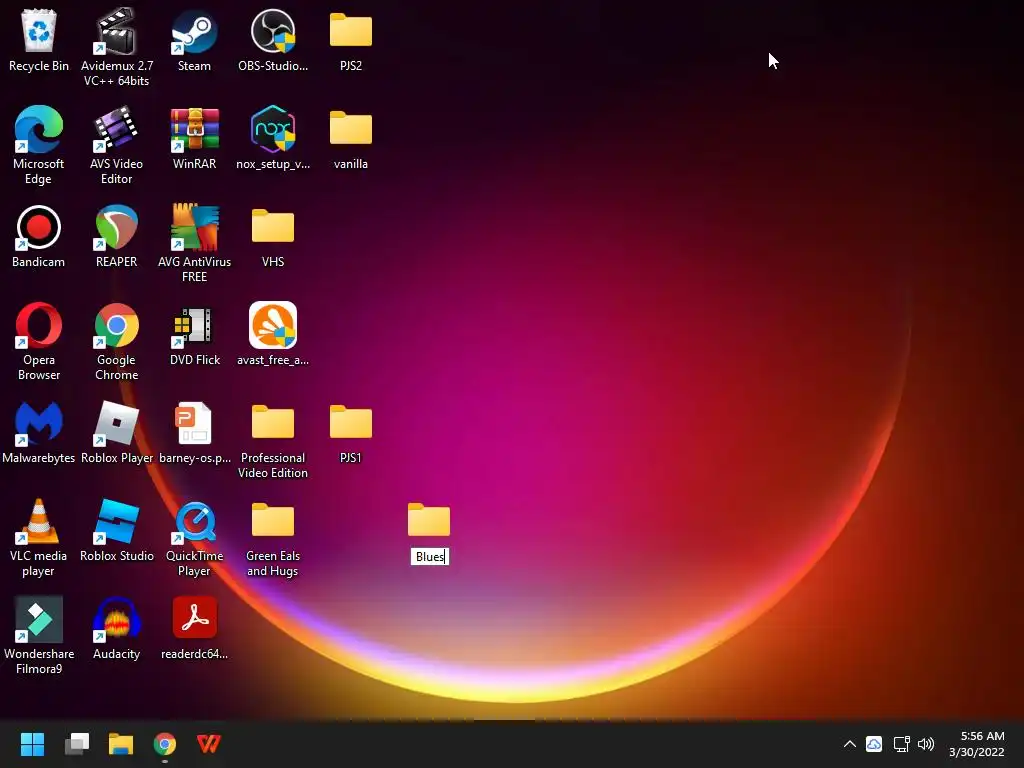Select the WinRAR shortcut
Viewport: 1024px width, 768px height.
[194, 129]
